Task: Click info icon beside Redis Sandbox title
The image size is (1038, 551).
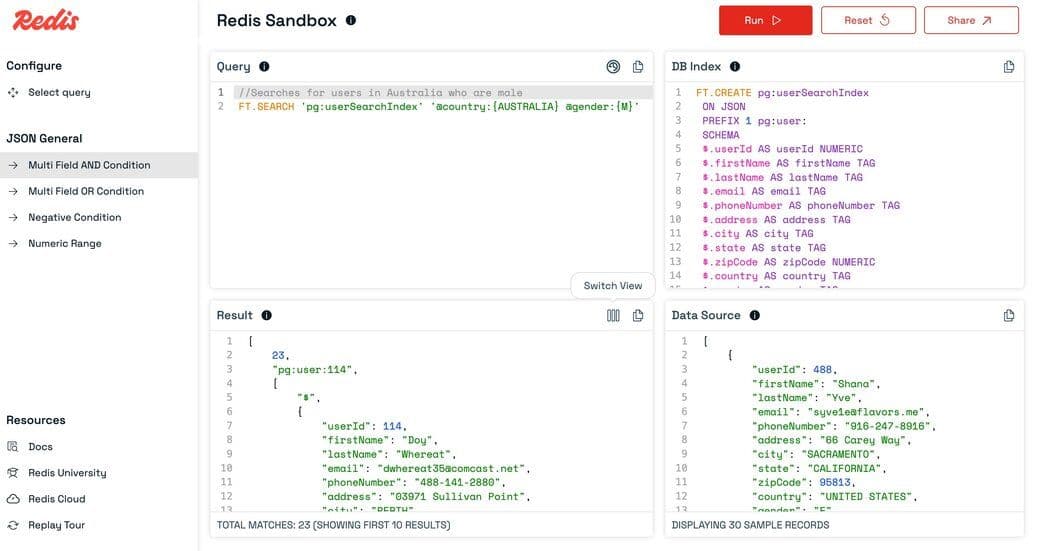Action: [350, 20]
